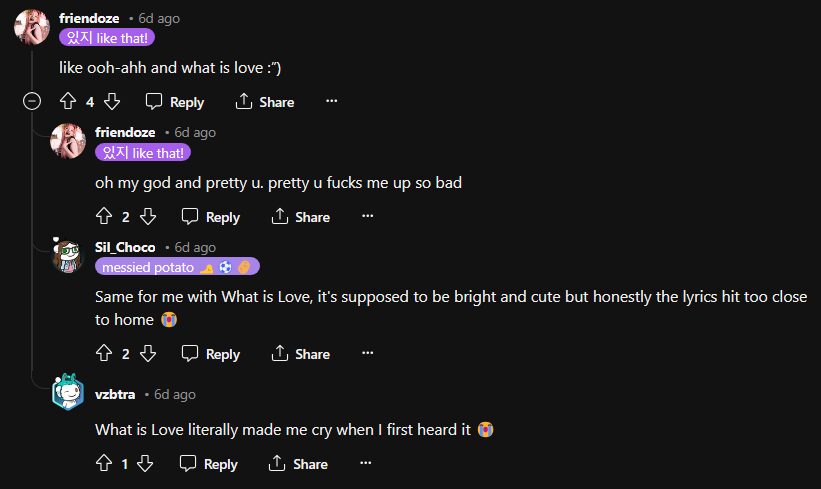Image resolution: width=821 pixels, height=489 pixels.
Task: Open vzbtra's username link
Action: coord(116,394)
